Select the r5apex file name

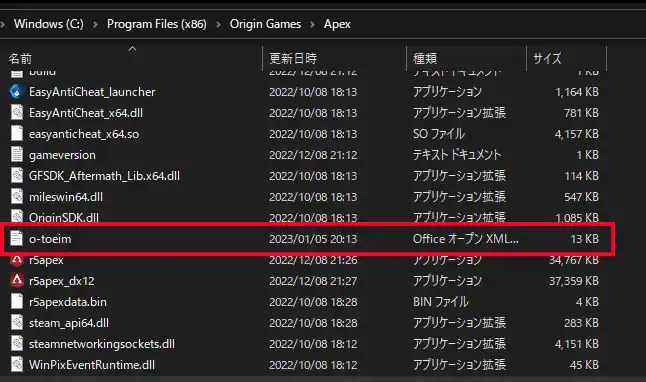coord(47,260)
